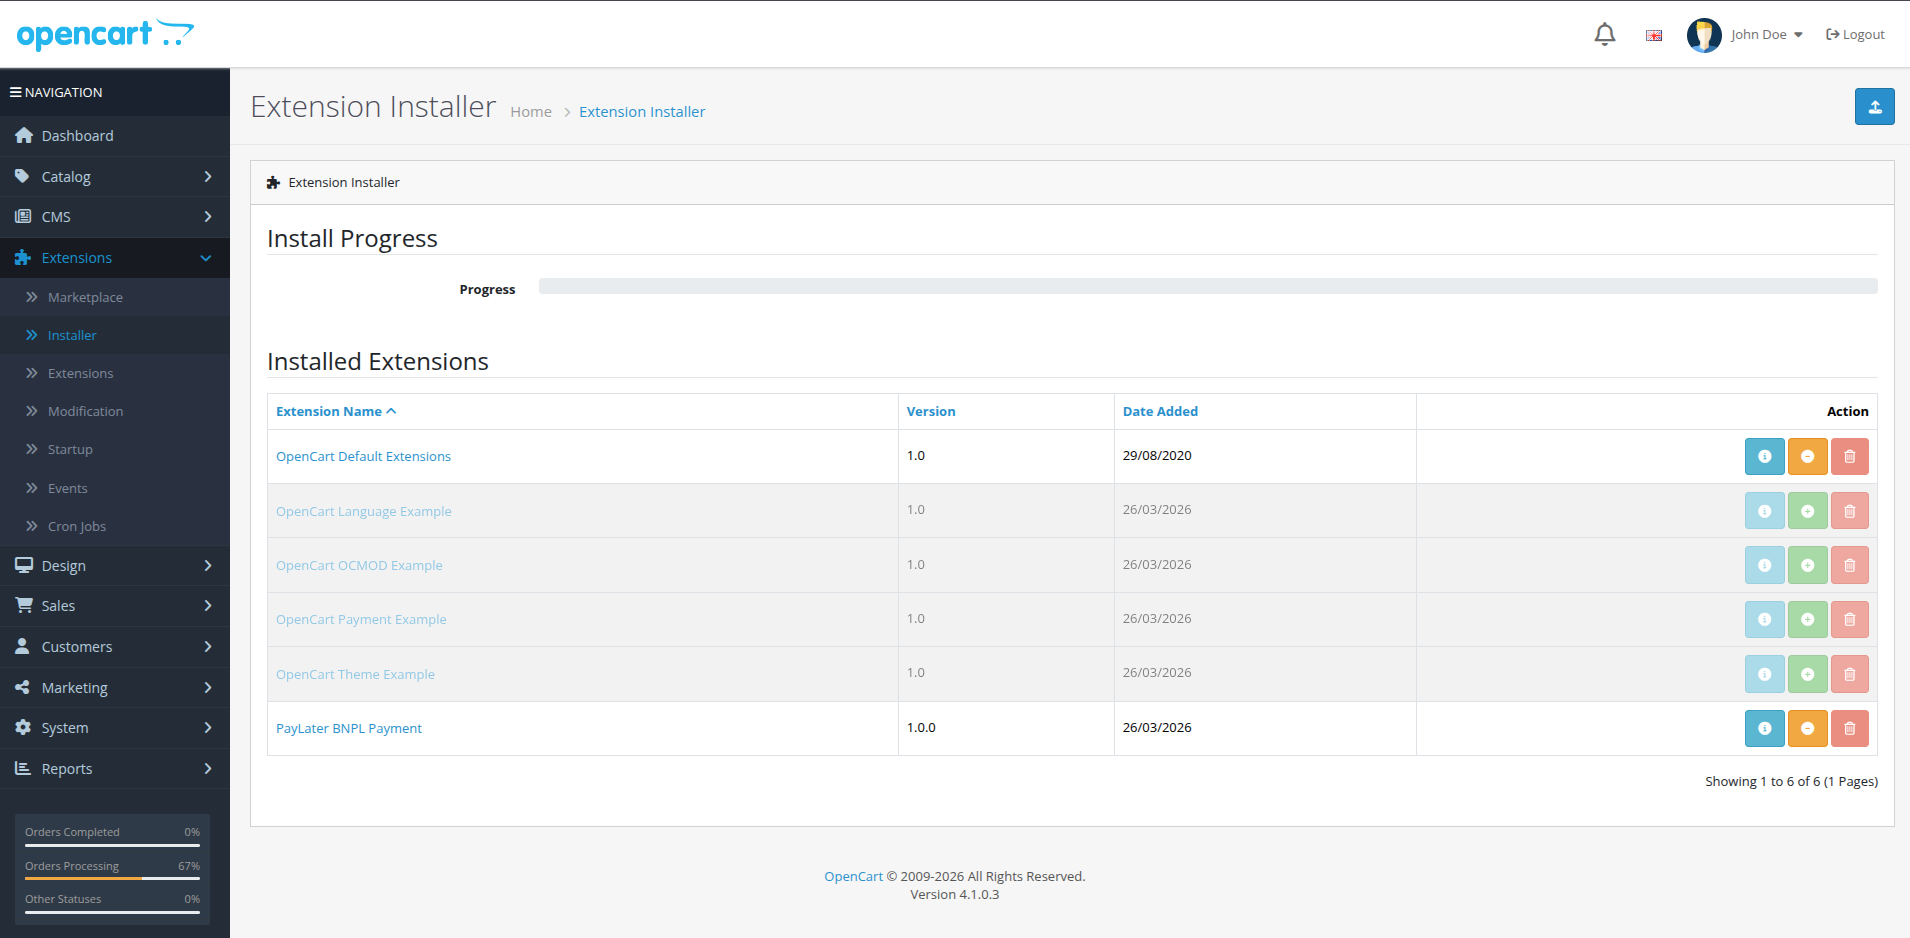Viewport: 1910px width, 938px height.
Task: Click Other Statuses progress bar
Action: [112, 911]
